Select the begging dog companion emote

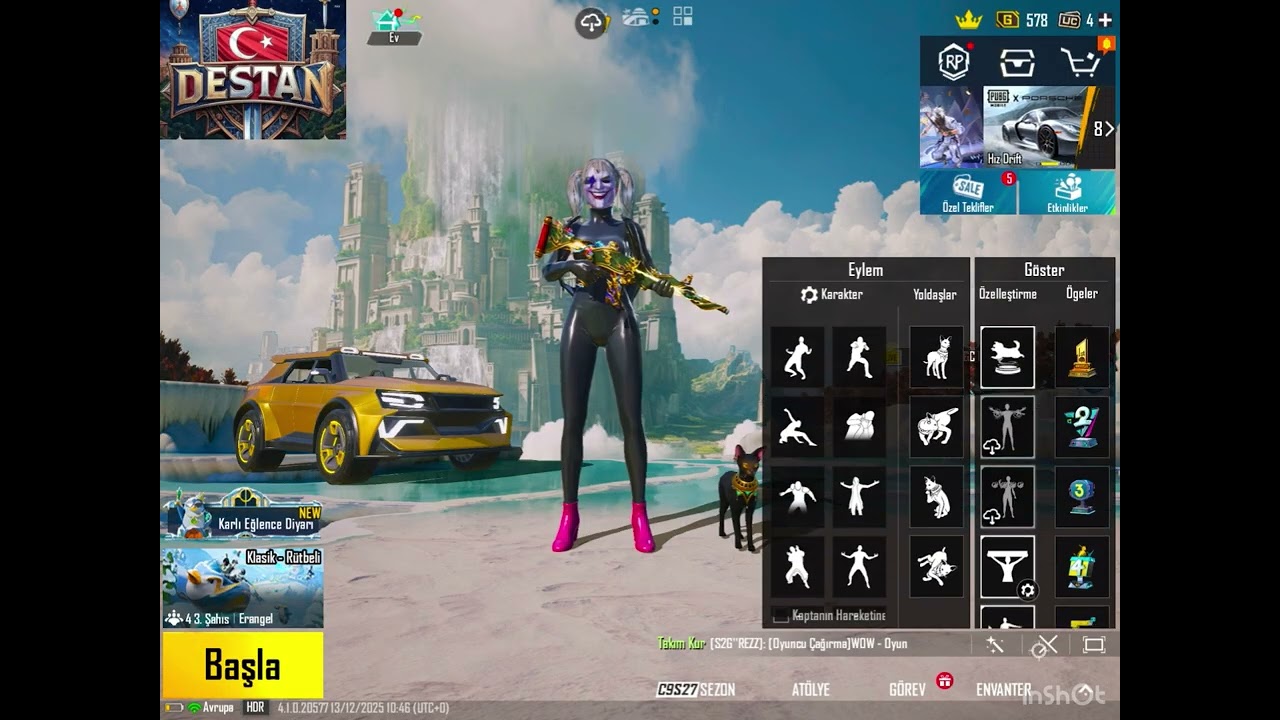937,497
